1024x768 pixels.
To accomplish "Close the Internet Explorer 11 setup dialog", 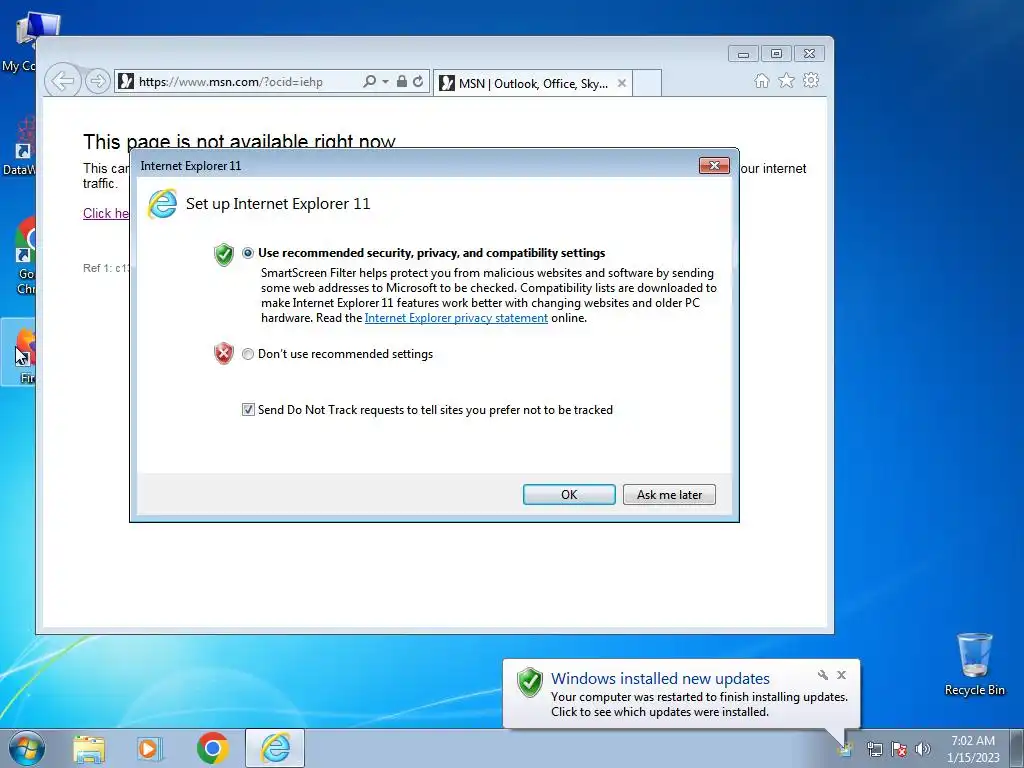I will pyautogui.click(x=714, y=166).
